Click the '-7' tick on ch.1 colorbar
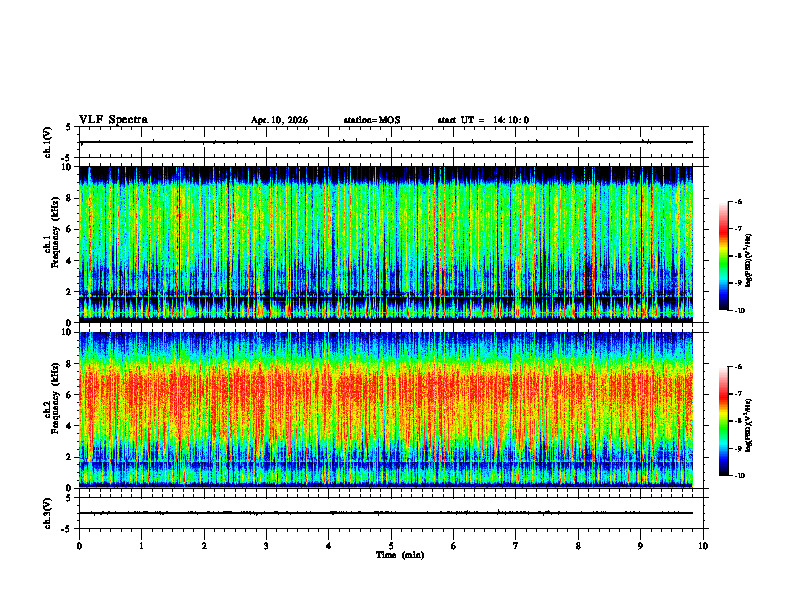This screenshot has width=792, height=612. click(x=738, y=229)
